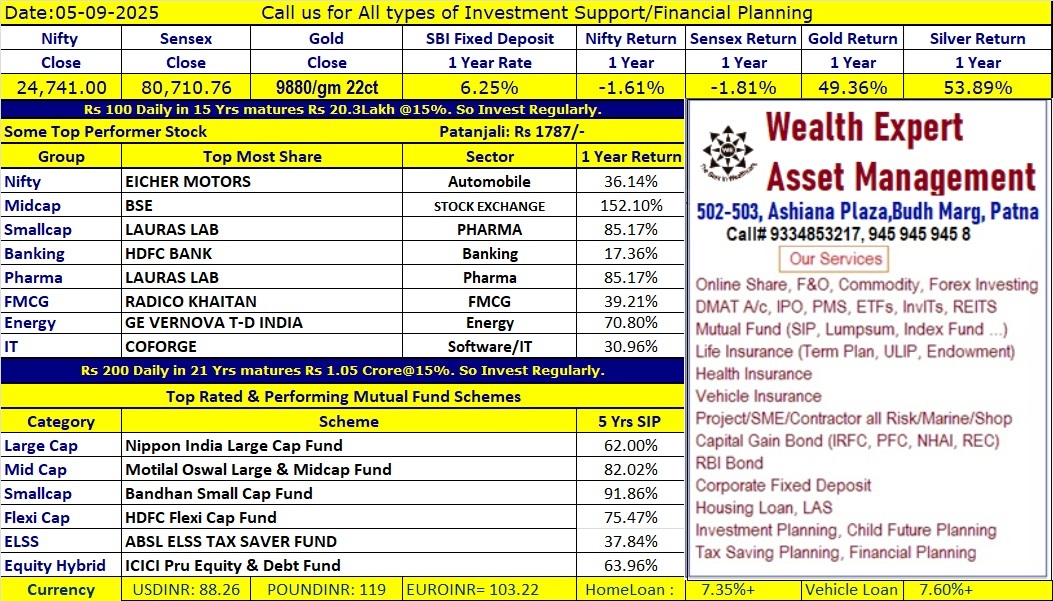Click the USDINR: 88.26 cell
Viewport: 1053px width, 601px height.
[186, 590]
